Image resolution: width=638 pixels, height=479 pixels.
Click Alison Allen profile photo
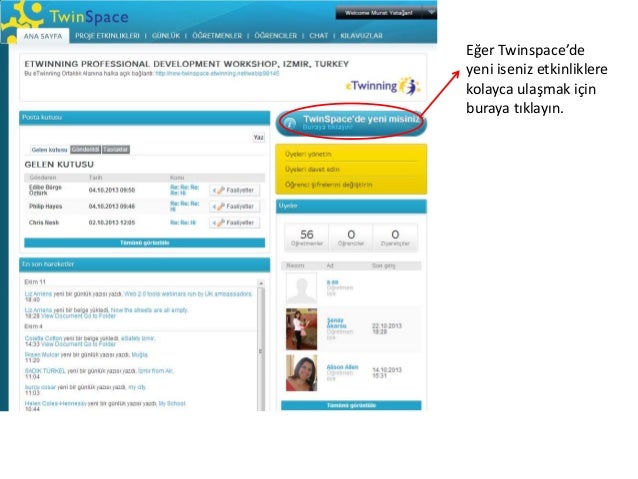pos(302,373)
